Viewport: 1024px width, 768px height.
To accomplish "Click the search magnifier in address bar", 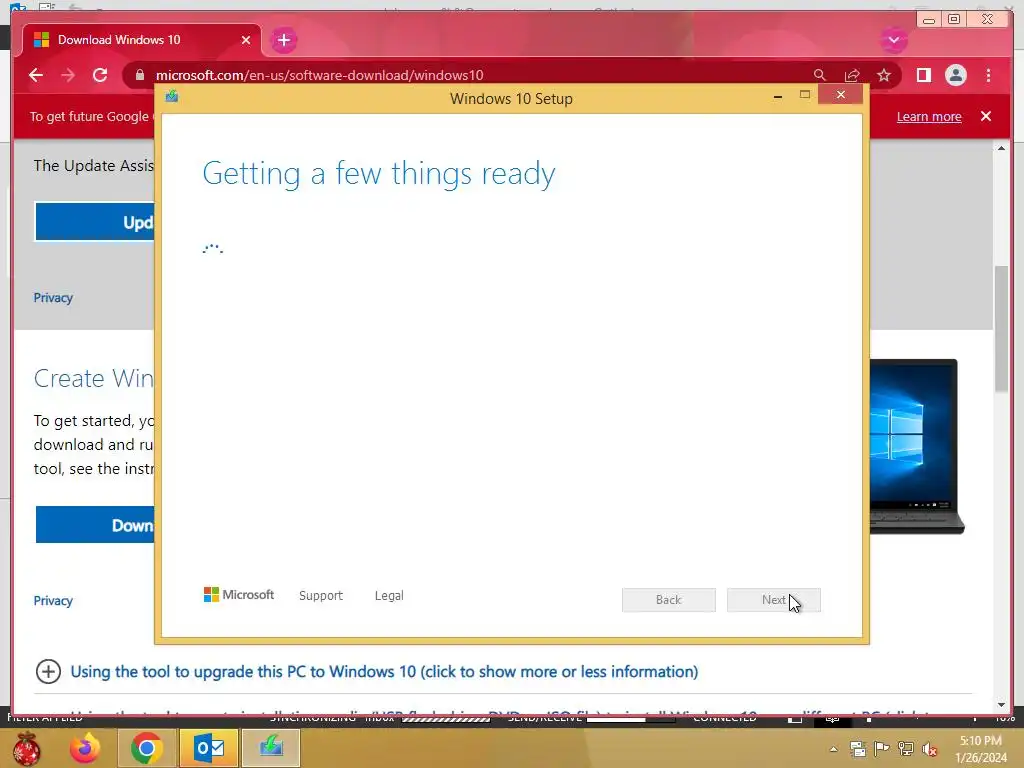I will (820, 75).
